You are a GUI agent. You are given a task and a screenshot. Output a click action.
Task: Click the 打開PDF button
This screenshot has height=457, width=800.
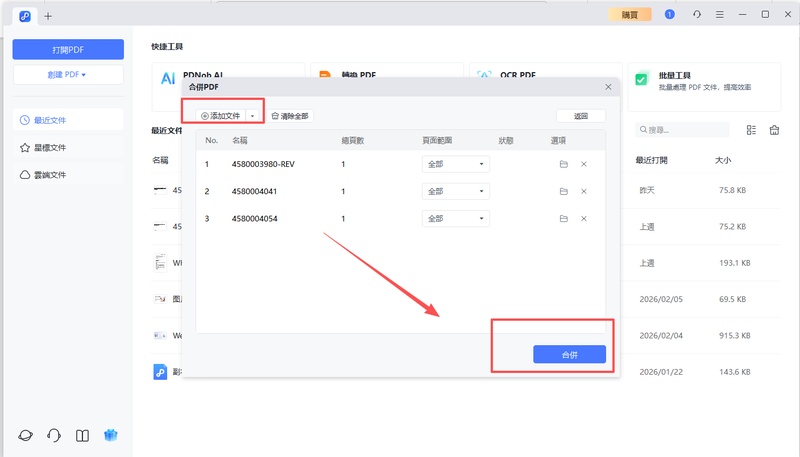tap(68, 49)
